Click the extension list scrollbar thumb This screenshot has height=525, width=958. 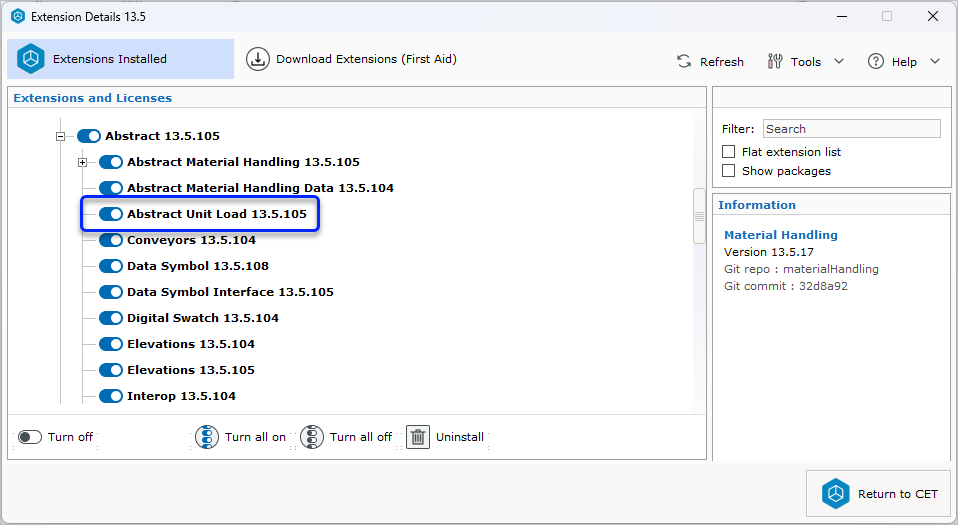pyautogui.click(x=700, y=216)
